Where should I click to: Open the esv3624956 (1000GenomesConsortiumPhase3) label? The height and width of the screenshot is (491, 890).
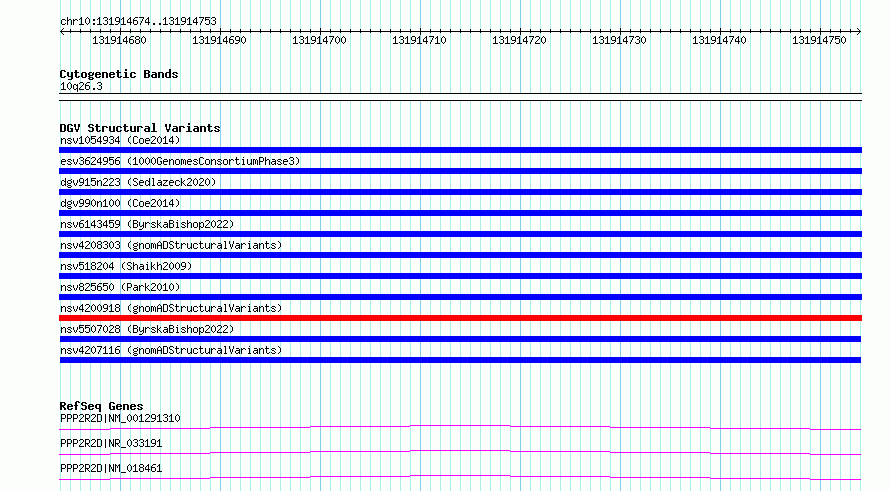click(x=180, y=161)
